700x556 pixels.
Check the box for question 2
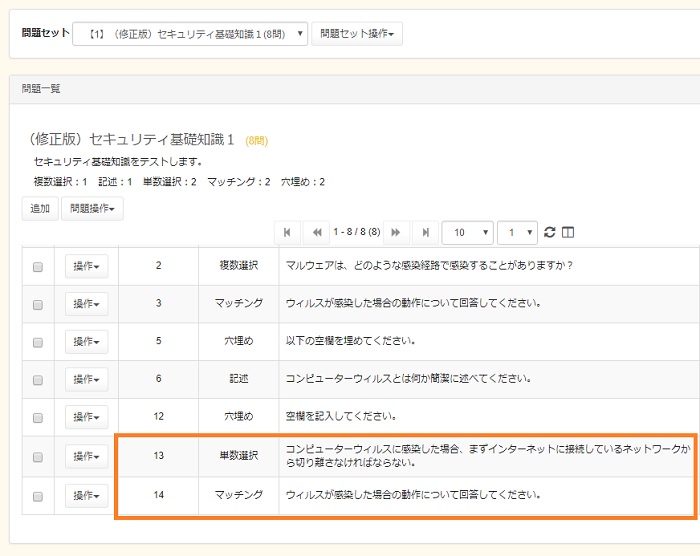(38, 267)
